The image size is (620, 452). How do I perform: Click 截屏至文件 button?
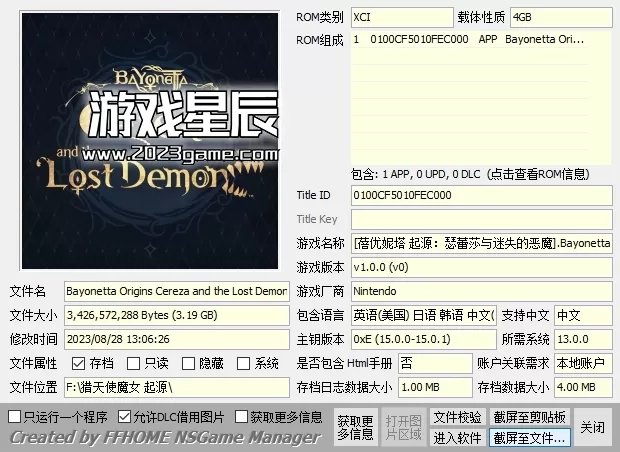(529, 437)
